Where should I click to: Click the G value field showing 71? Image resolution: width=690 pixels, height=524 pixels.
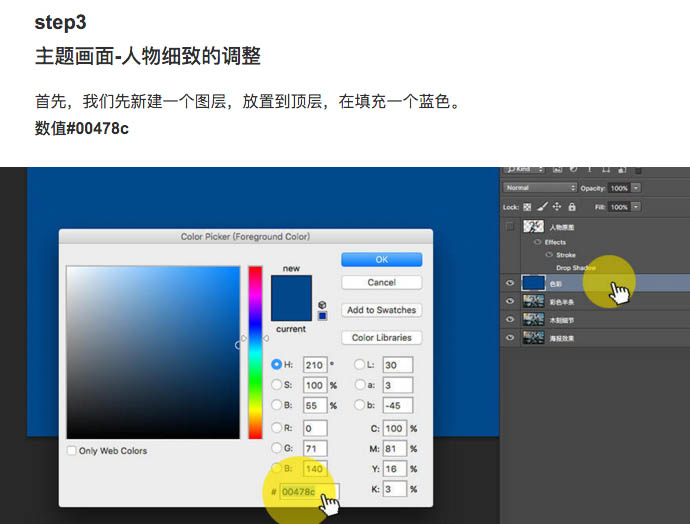tap(315, 448)
